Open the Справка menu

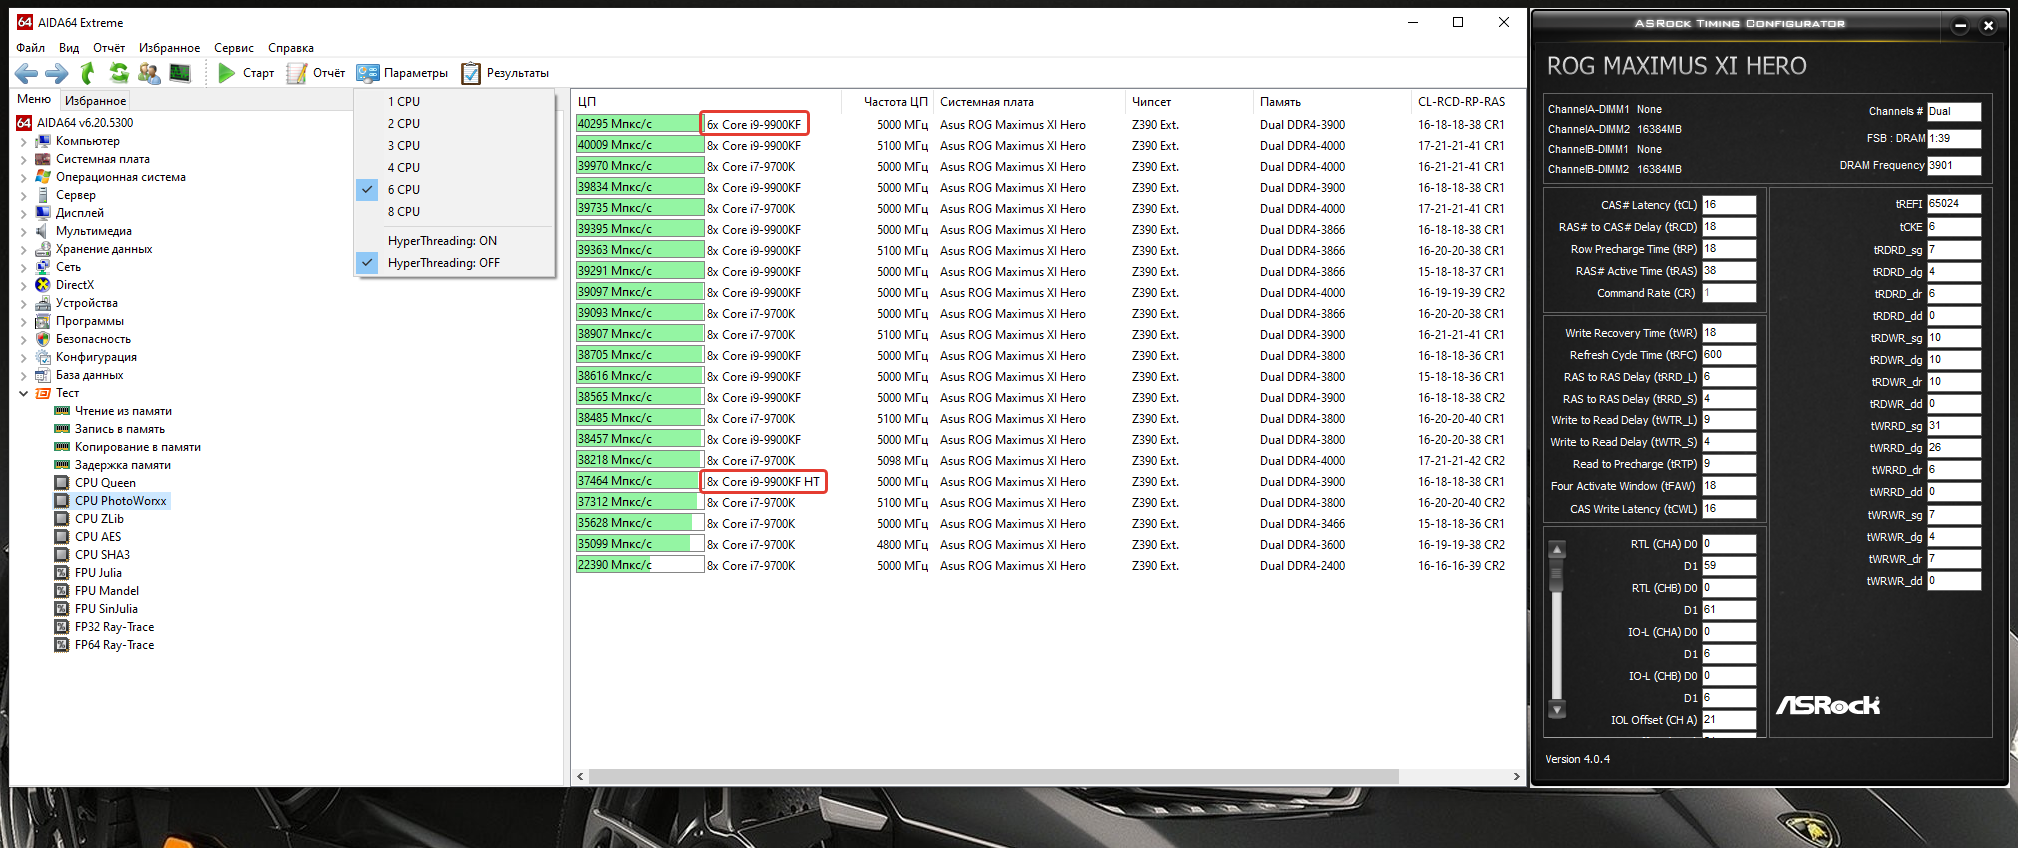[x=291, y=48]
